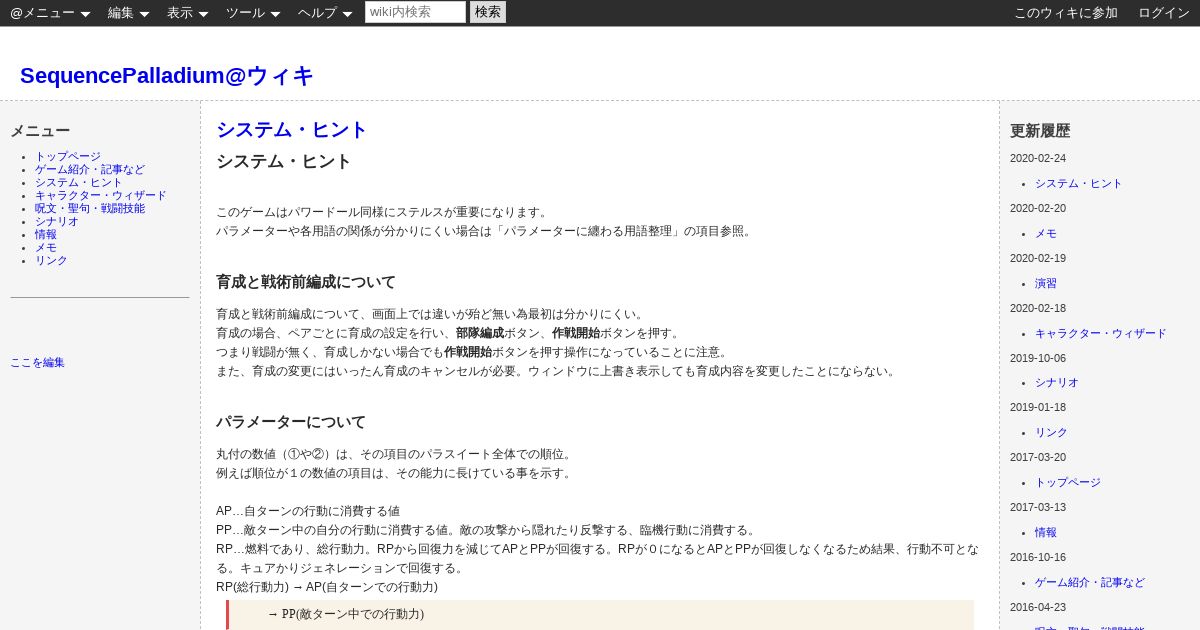The width and height of the screenshot is (1200, 630).
Task: Open システム・ヒント in left menu
Action: [79, 183]
